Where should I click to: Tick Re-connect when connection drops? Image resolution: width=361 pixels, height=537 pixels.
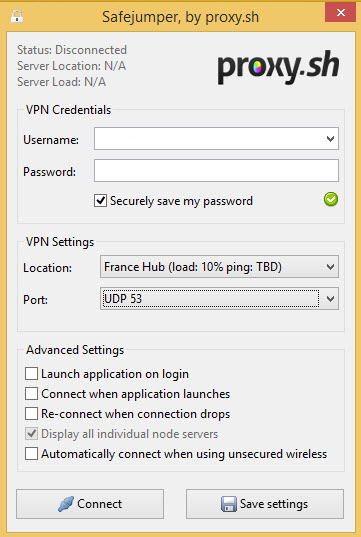(31, 414)
